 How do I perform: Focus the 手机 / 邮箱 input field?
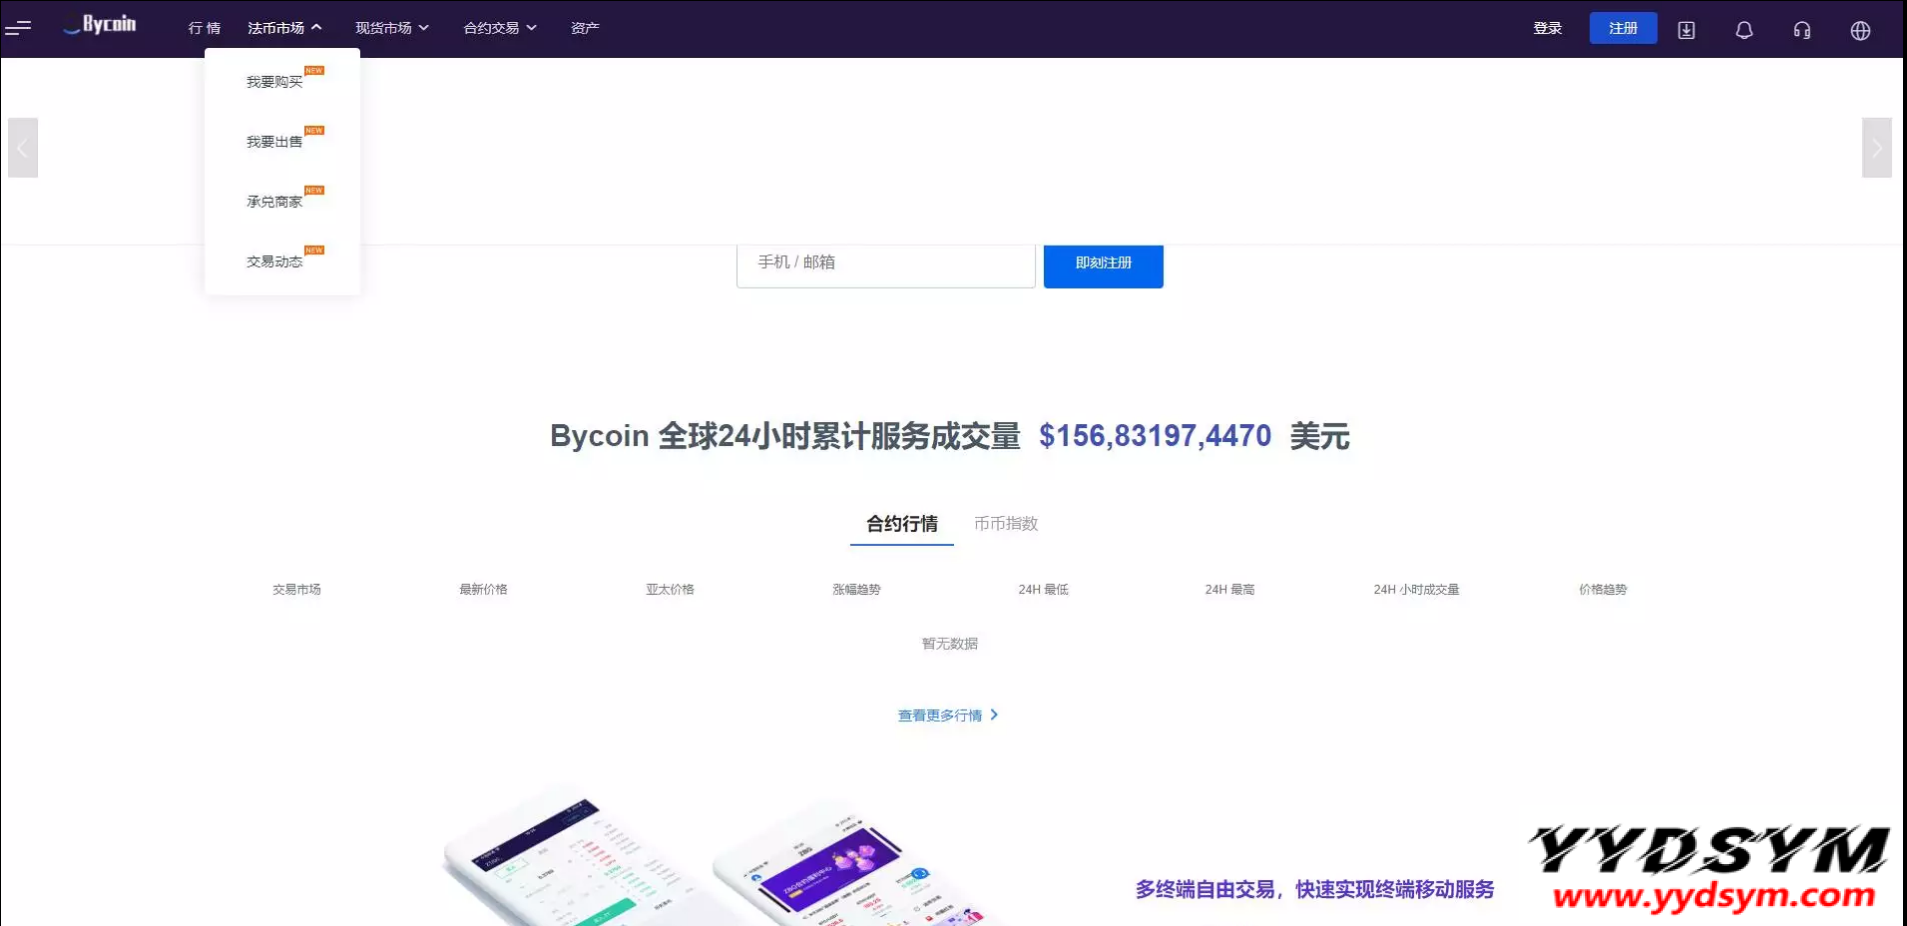[x=885, y=264]
